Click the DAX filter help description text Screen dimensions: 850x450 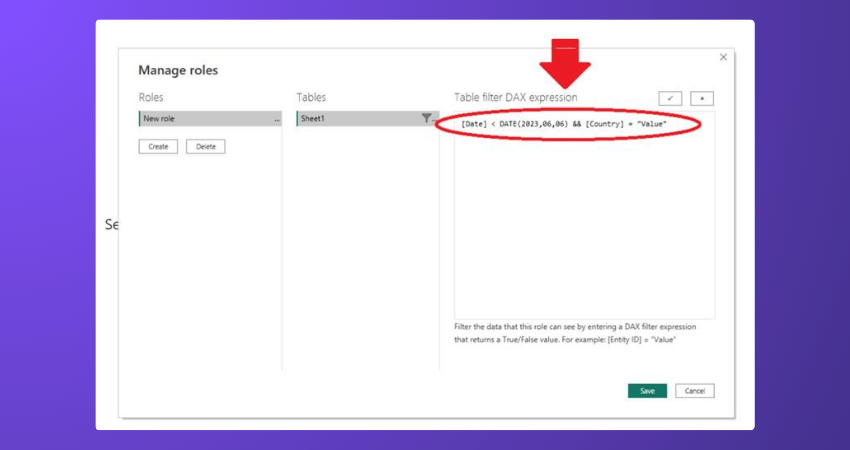[575, 333]
